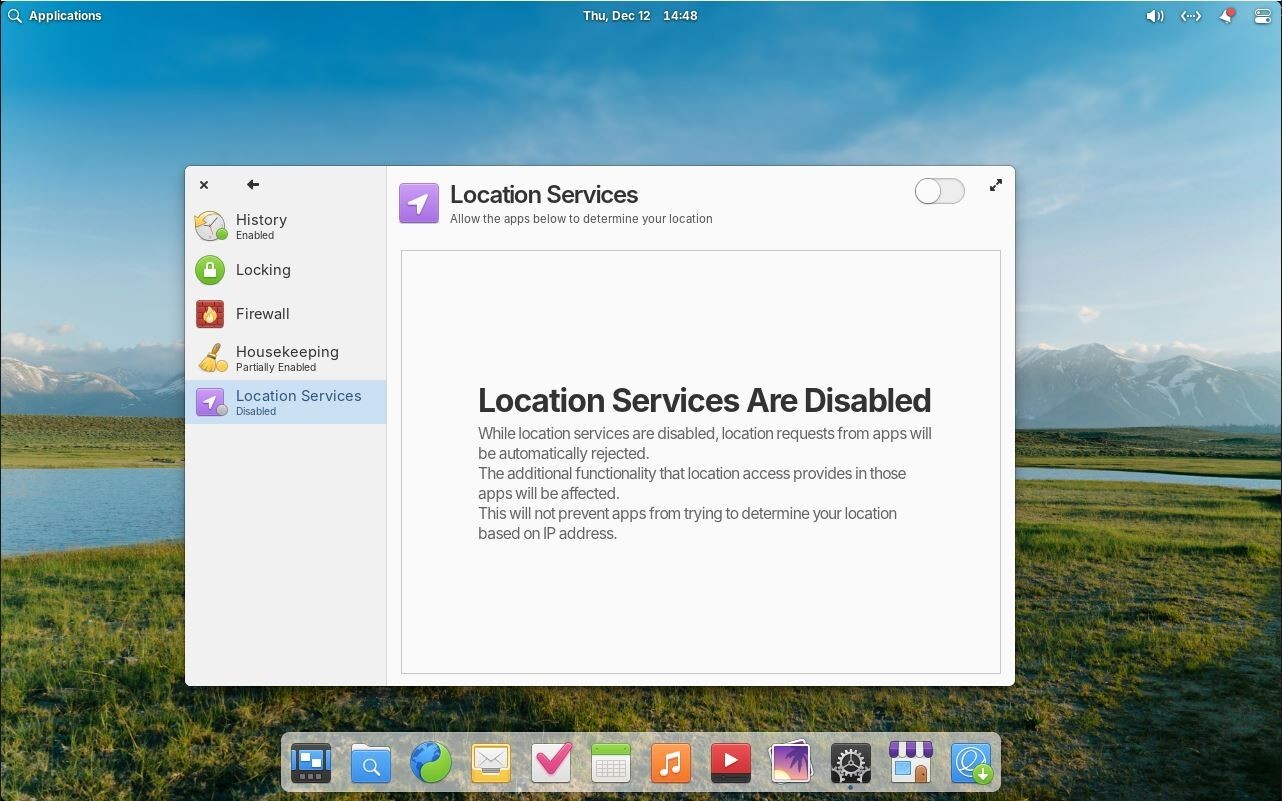Click "Allow the apps below to determine your location"
The width and height of the screenshot is (1282, 801).
tap(581, 219)
